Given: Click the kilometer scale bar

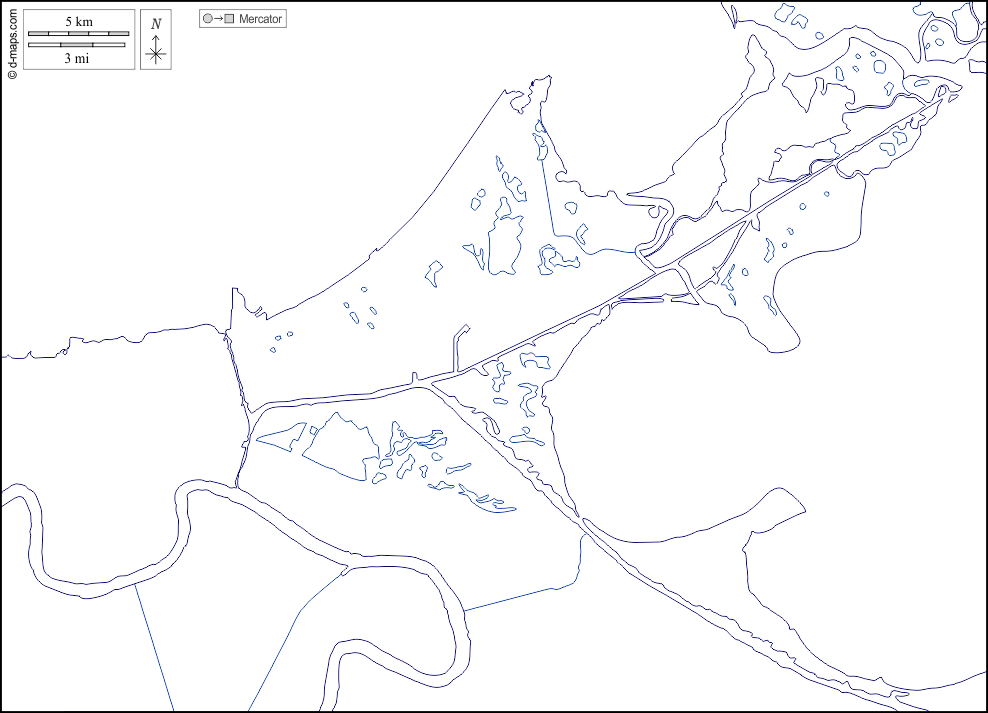Looking at the screenshot, I should pyautogui.click(x=79, y=33).
